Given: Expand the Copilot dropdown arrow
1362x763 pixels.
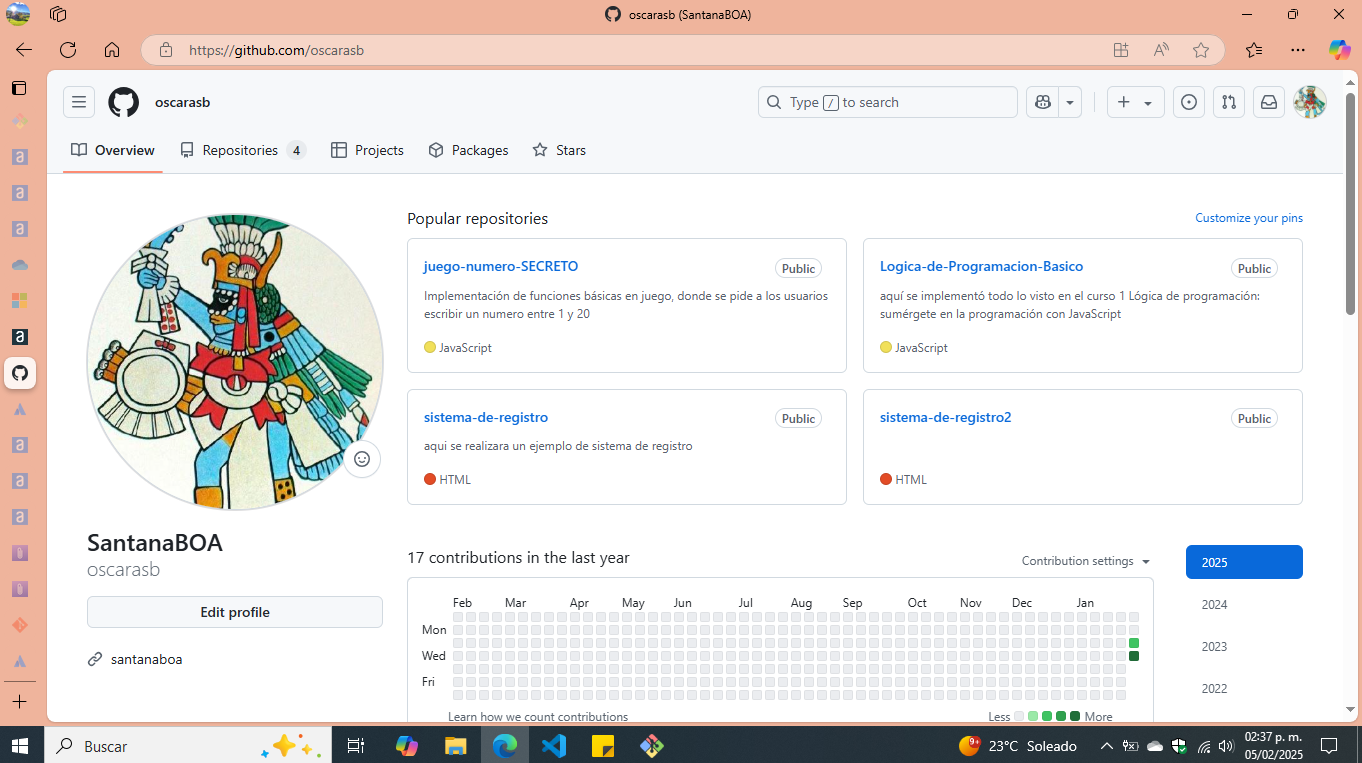Looking at the screenshot, I should [1070, 102].
